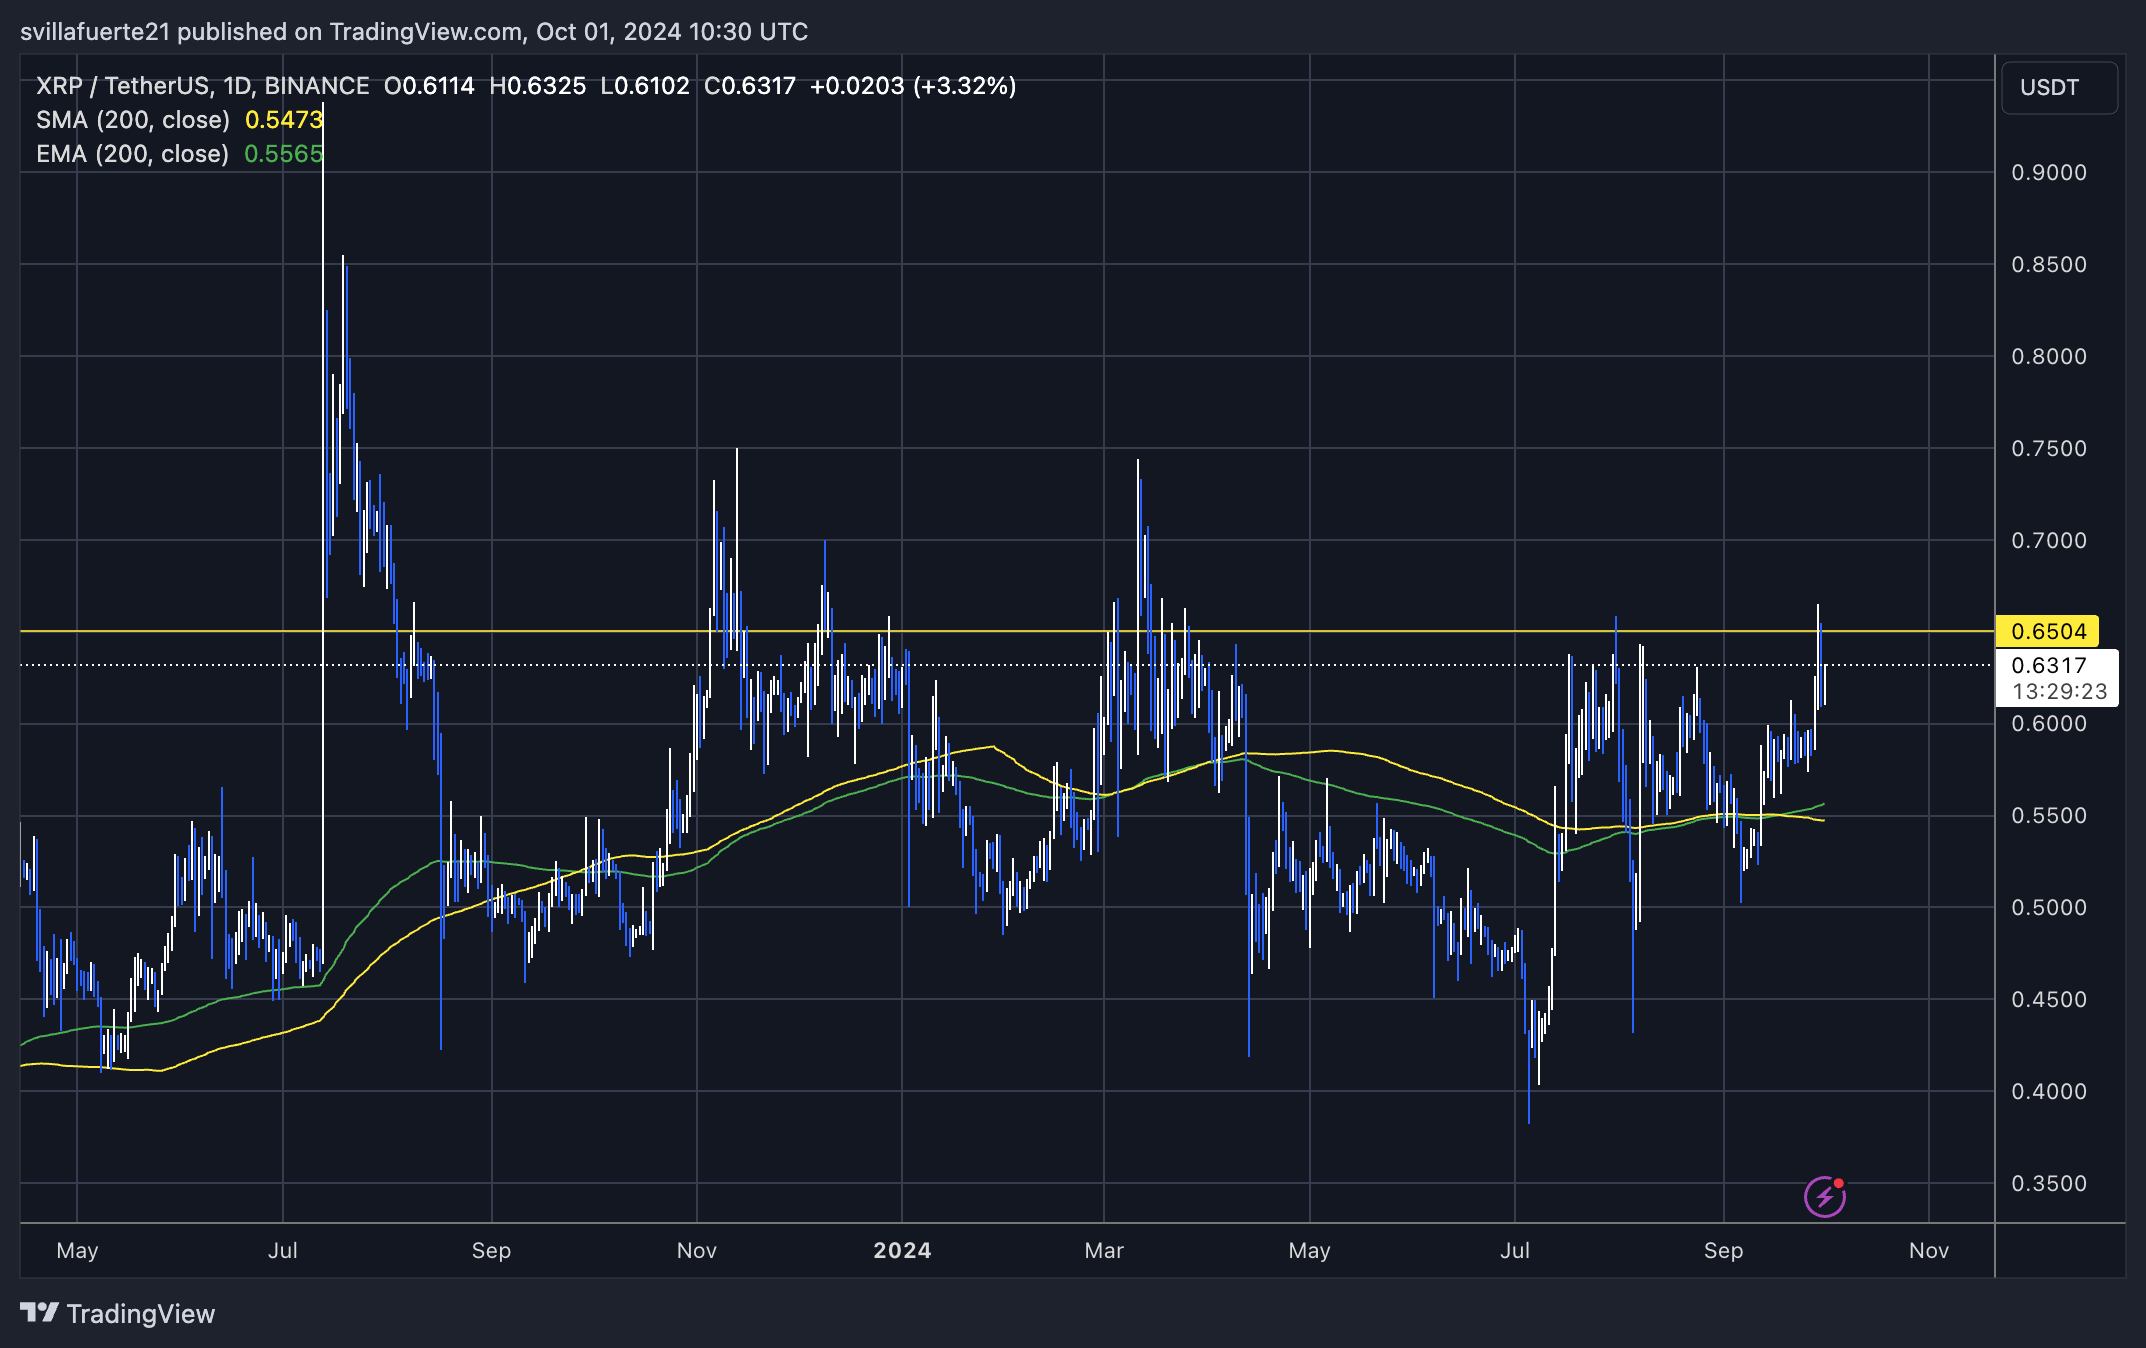Image resolution: width=2146 pixels, height=1348 pixels.
Task: Click the EMA (200, close) indicator label
Action: [133, 154]
